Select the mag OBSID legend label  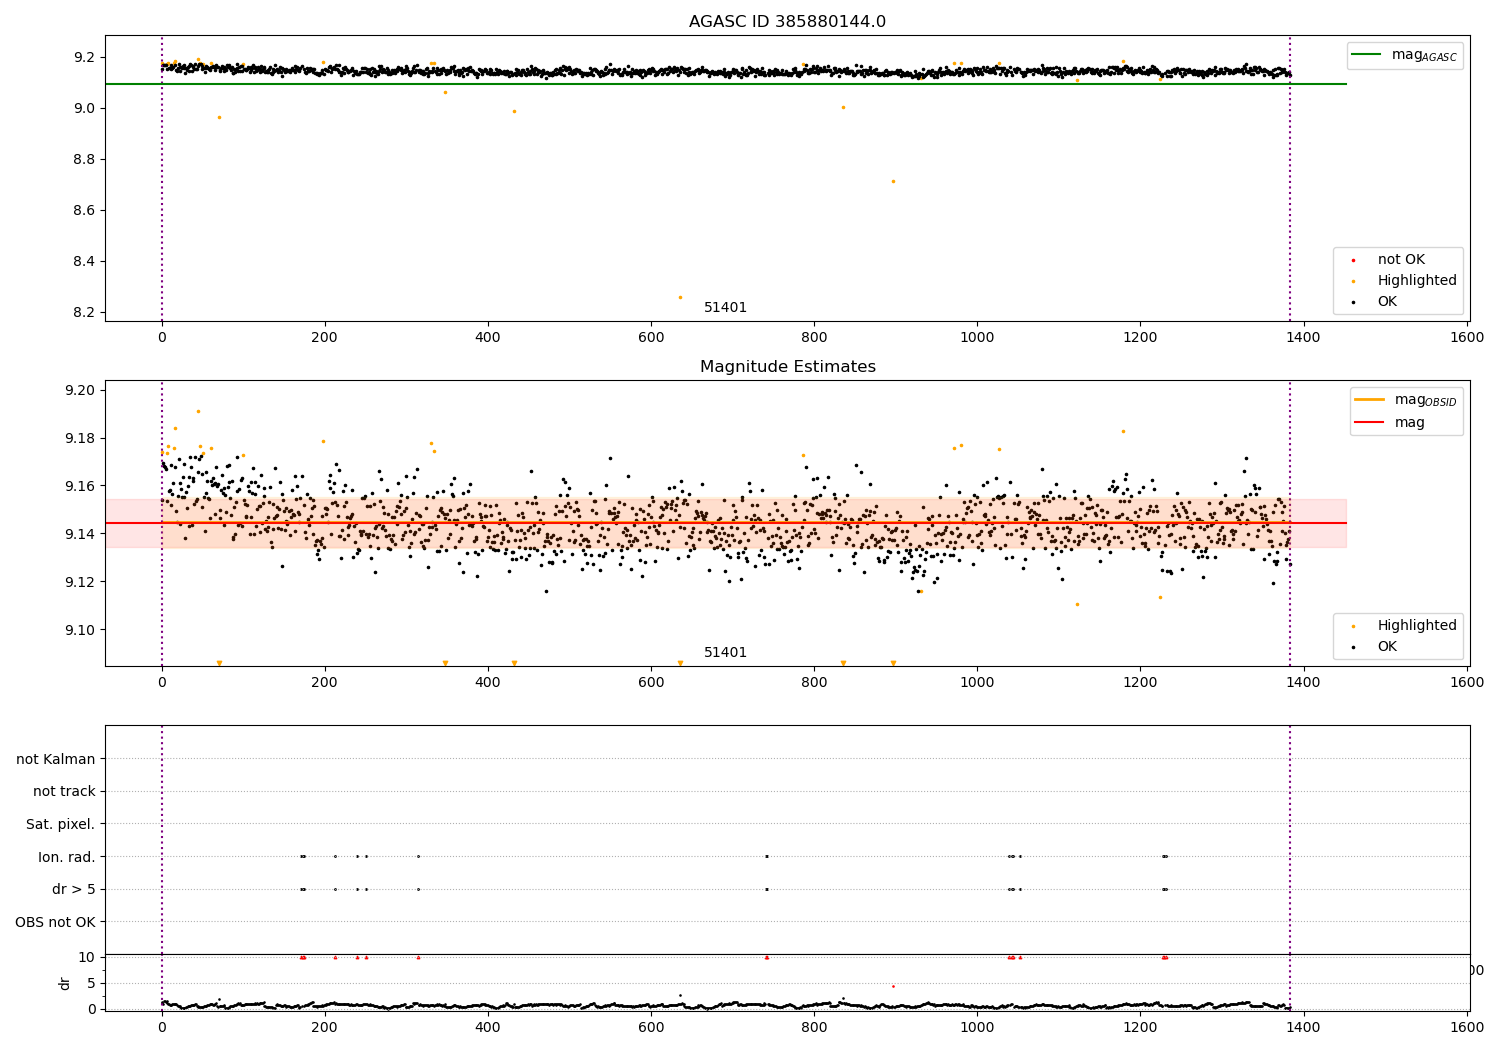click(x=1426, y=400)
